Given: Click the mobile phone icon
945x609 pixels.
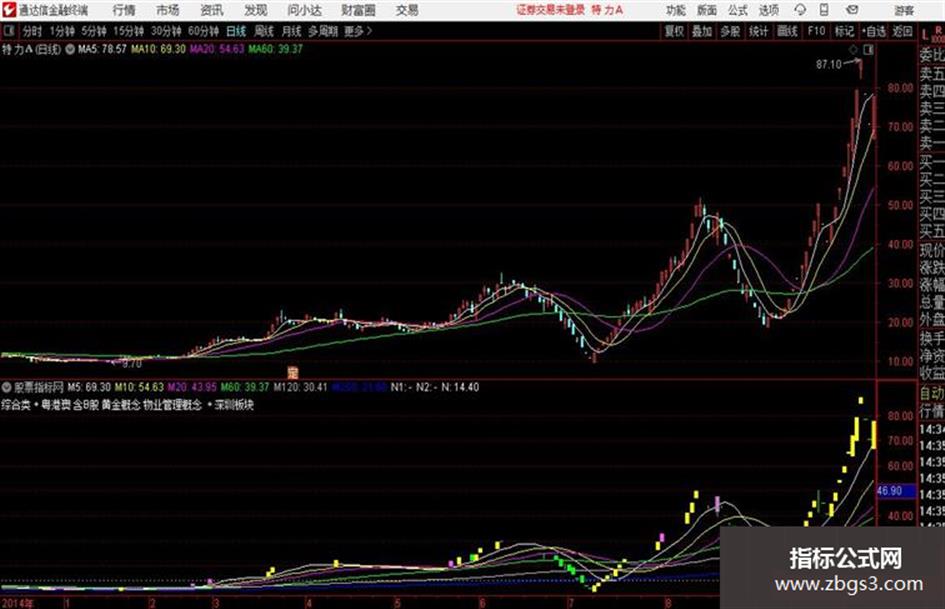Looking at the screenshot, I should pos(824,10).
